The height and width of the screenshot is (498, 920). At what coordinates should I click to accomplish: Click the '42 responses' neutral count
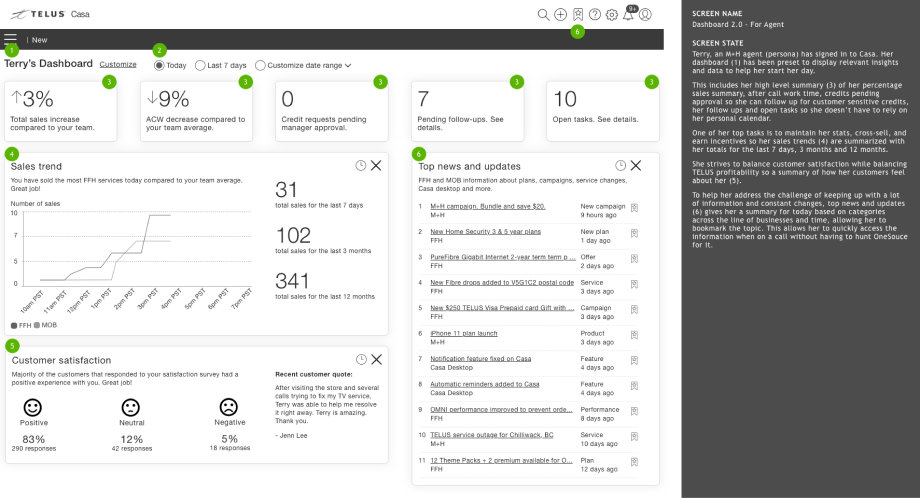[x=132, y=448]
